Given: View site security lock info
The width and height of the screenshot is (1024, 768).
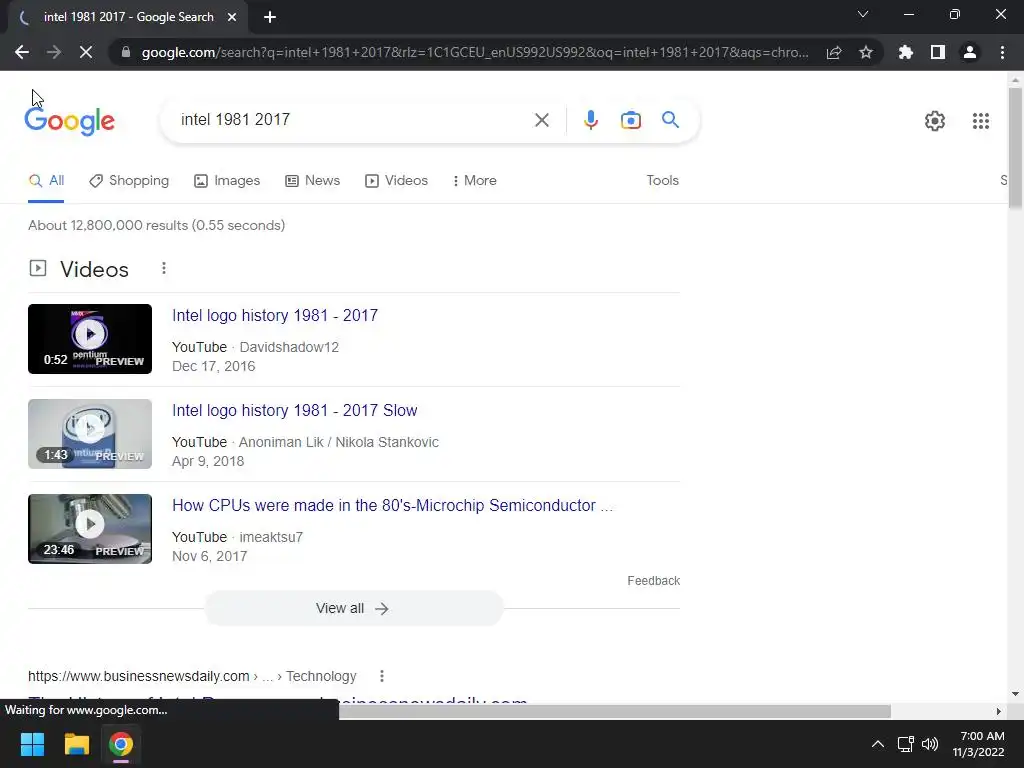Looking at the screenshot, I should (126, 52).
